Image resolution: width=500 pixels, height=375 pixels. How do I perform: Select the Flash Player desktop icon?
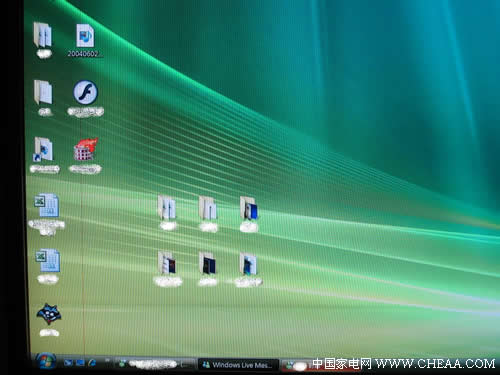[x=85, y=92]
